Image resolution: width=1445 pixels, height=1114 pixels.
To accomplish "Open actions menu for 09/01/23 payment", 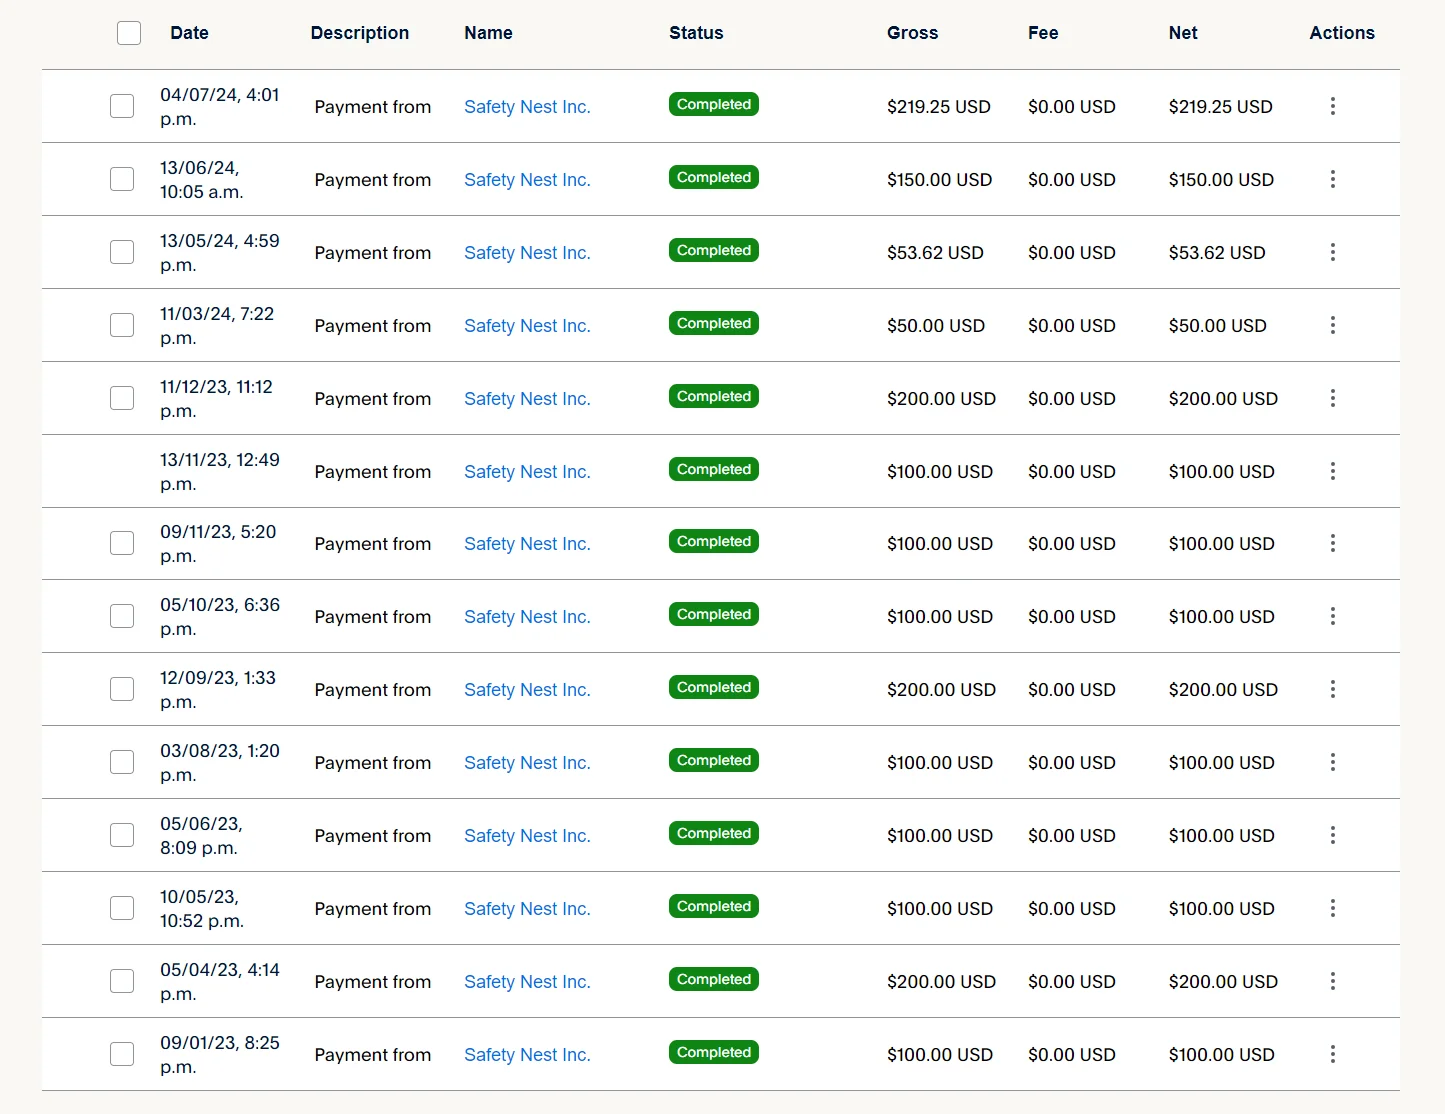I will (1332, 1054).
